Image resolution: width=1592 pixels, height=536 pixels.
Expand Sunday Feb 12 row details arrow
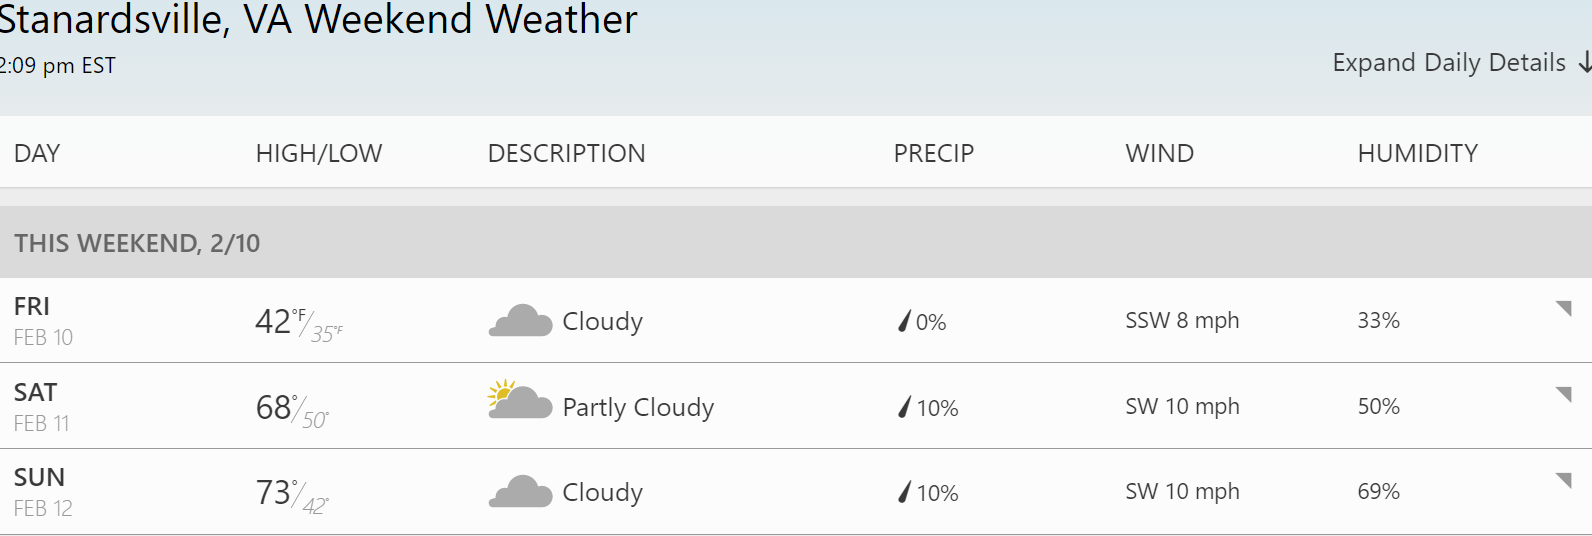1564,480
